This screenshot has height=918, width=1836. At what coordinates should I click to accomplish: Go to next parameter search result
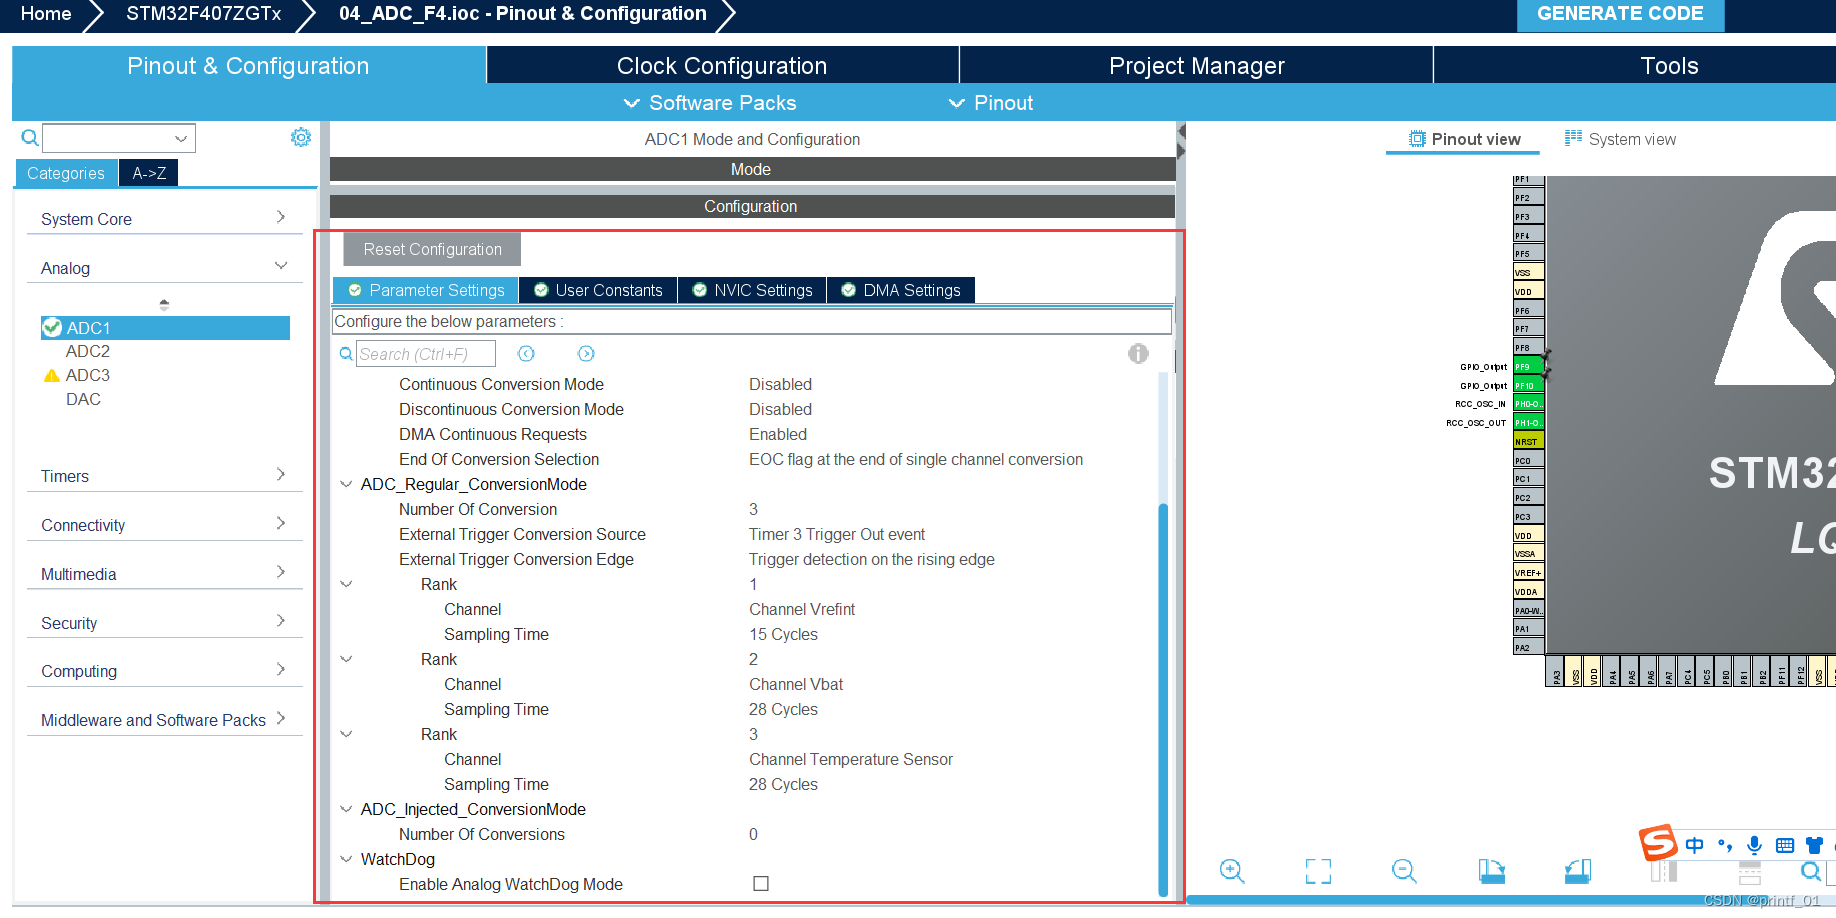pos(586,354)
